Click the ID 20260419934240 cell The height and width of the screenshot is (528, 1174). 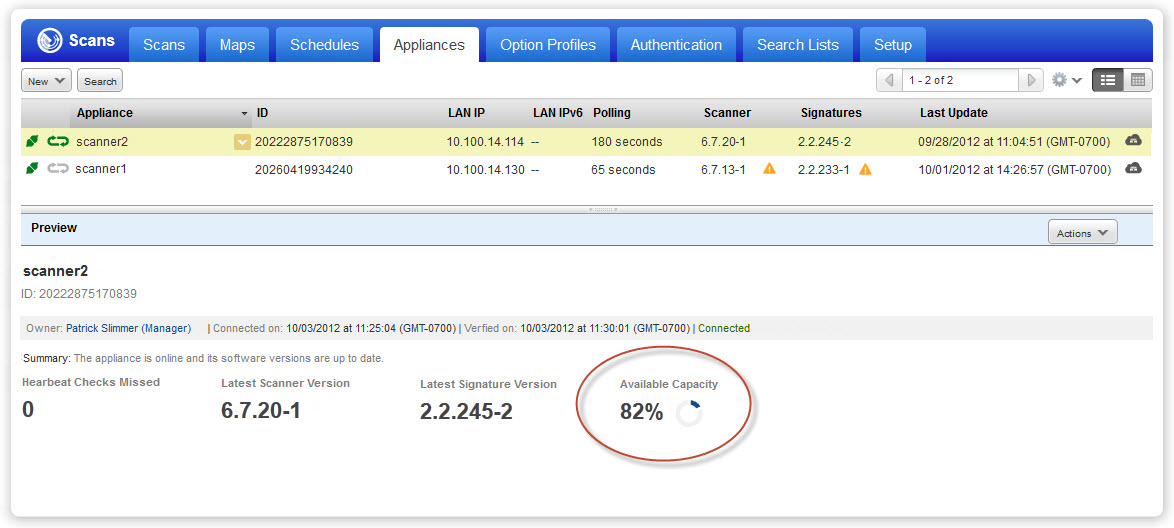[304, 170]
